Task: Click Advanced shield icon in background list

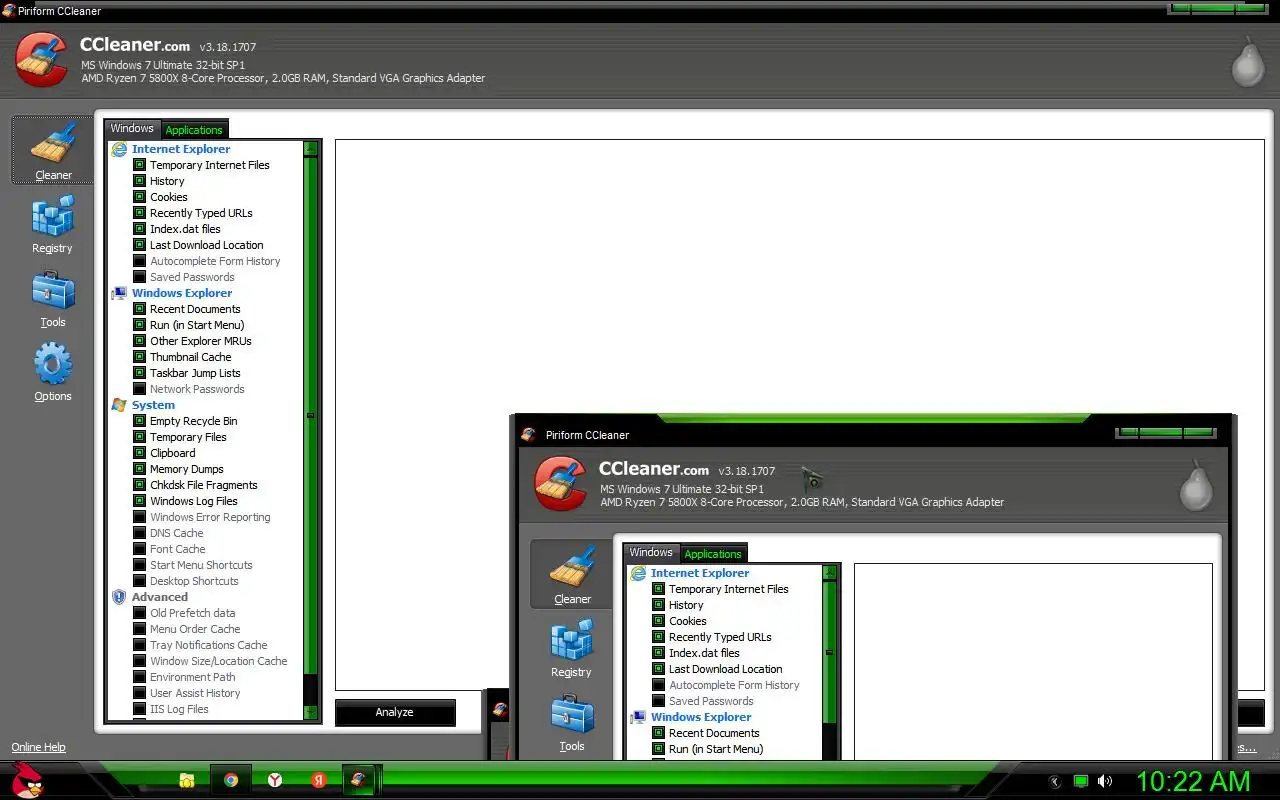Action: 119,597
